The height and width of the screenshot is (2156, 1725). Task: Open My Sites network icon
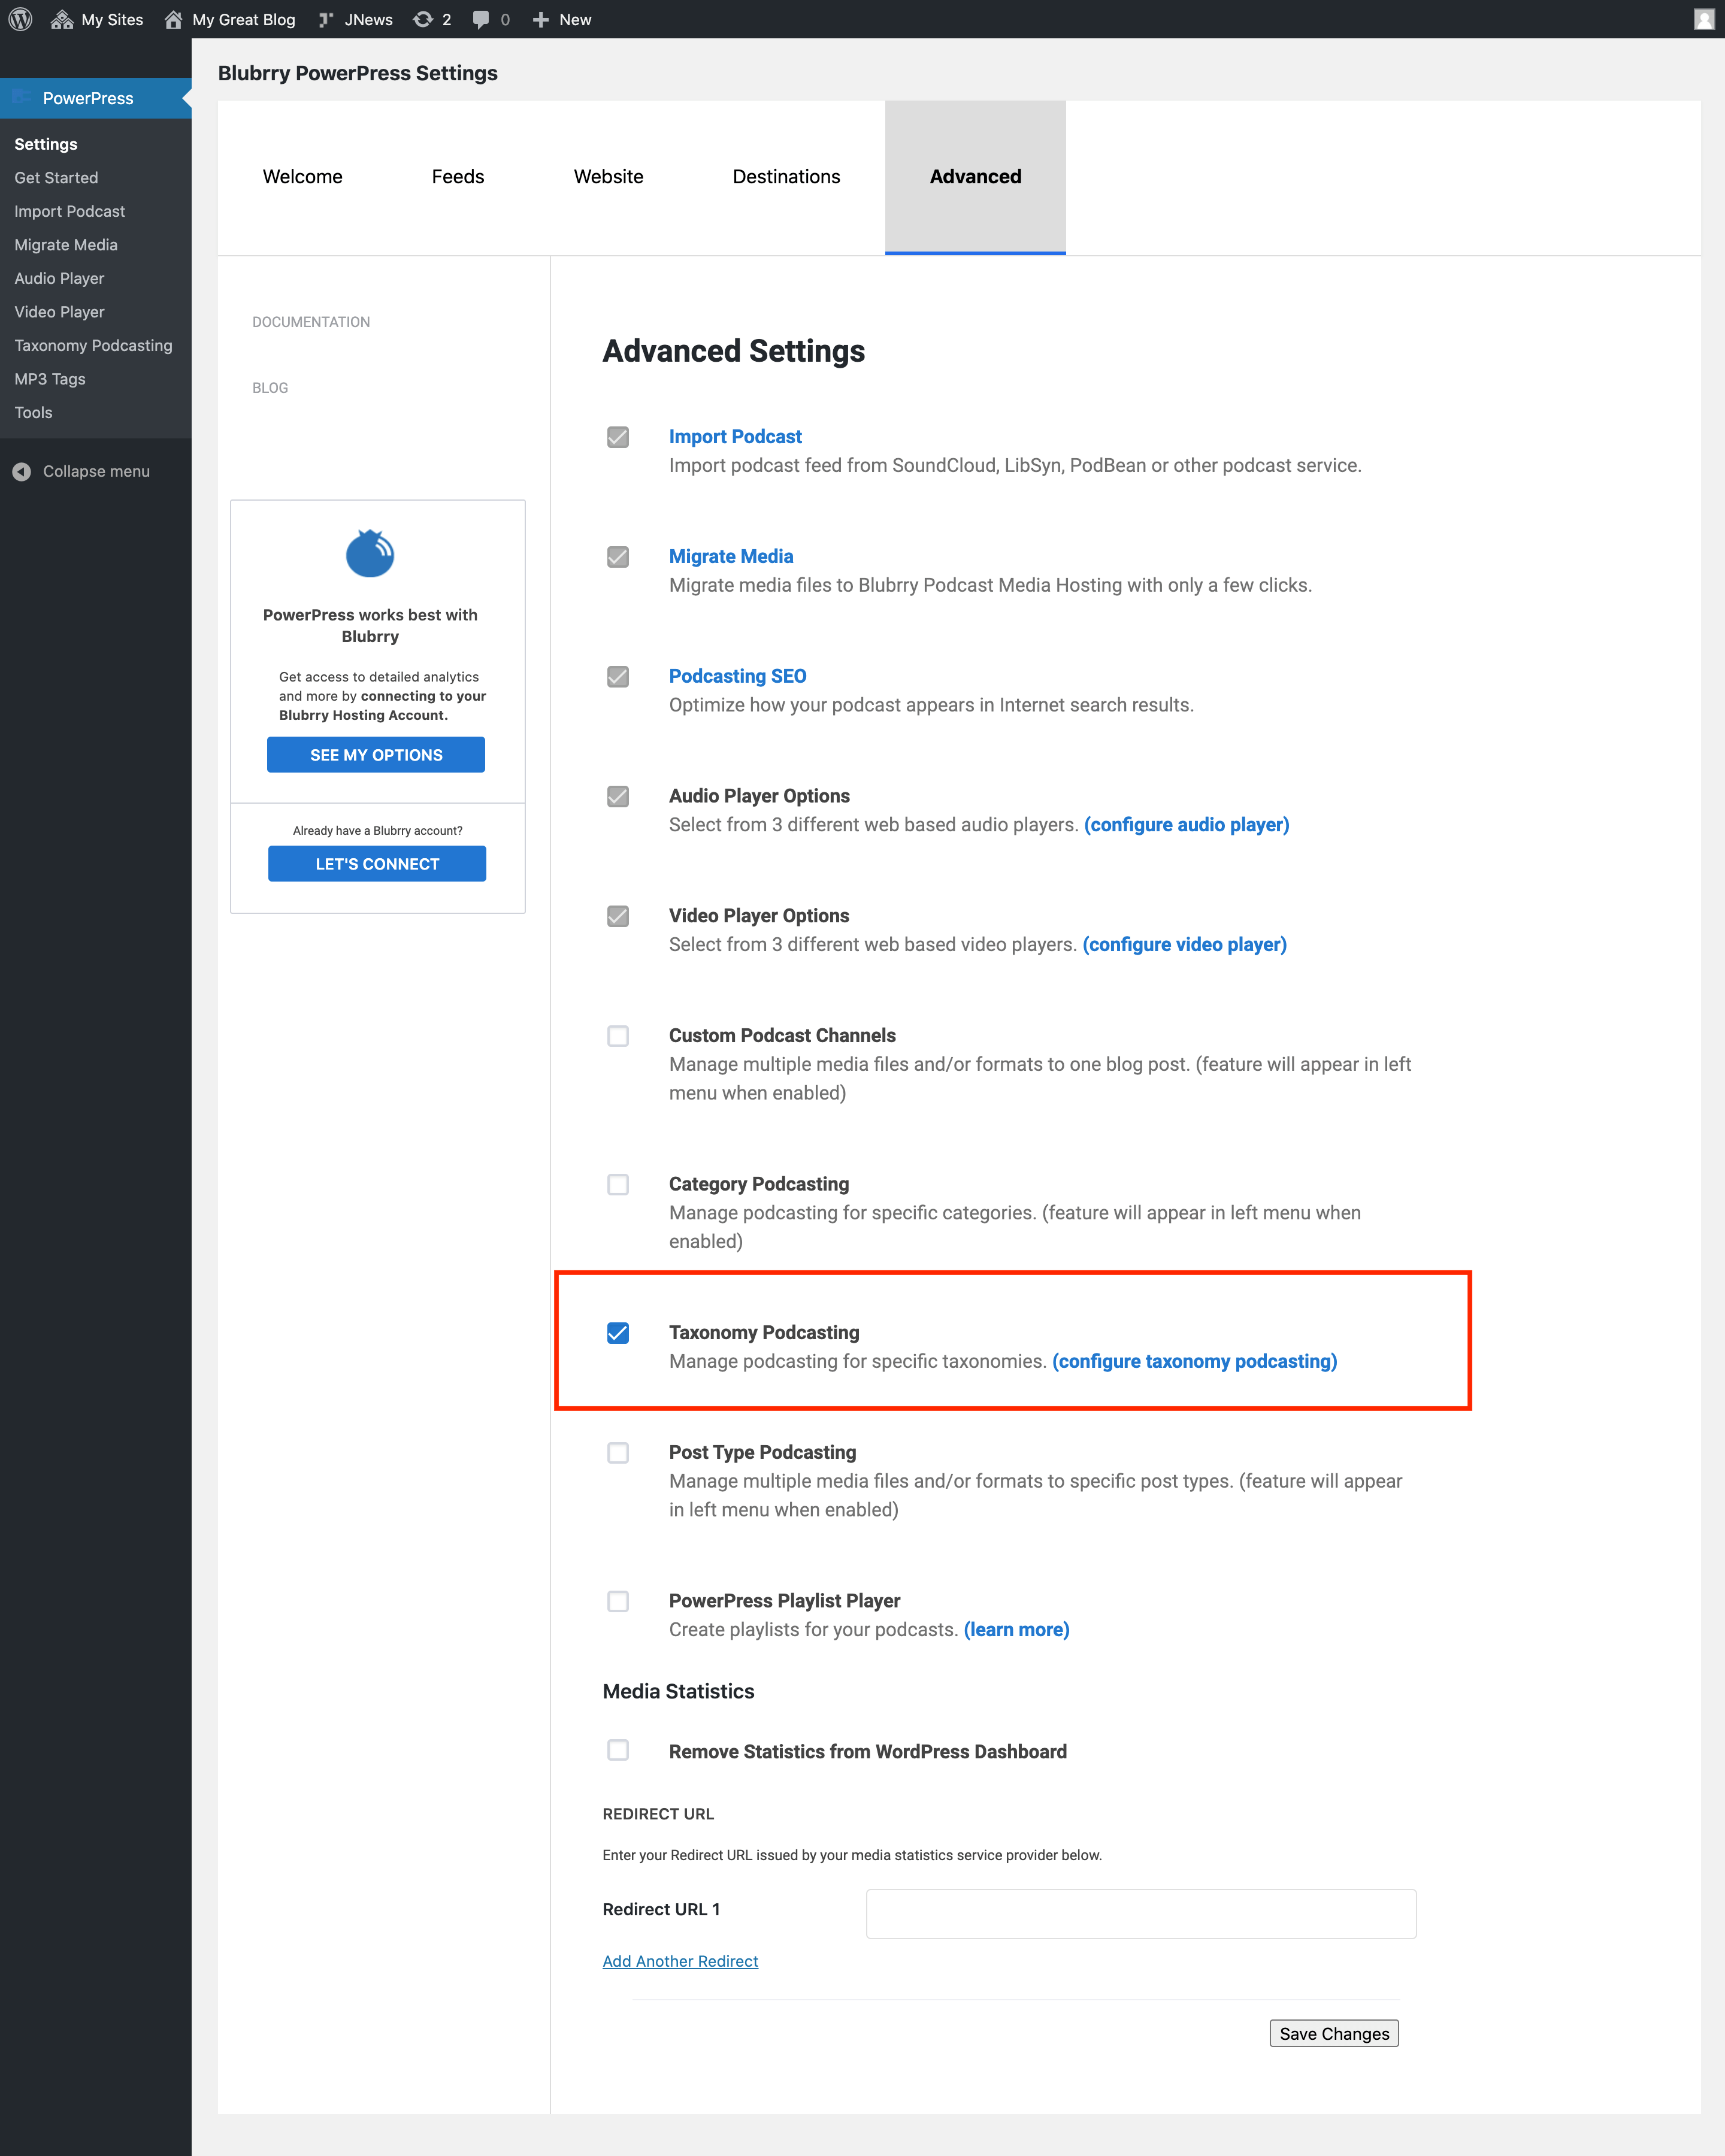click(62, 19)
